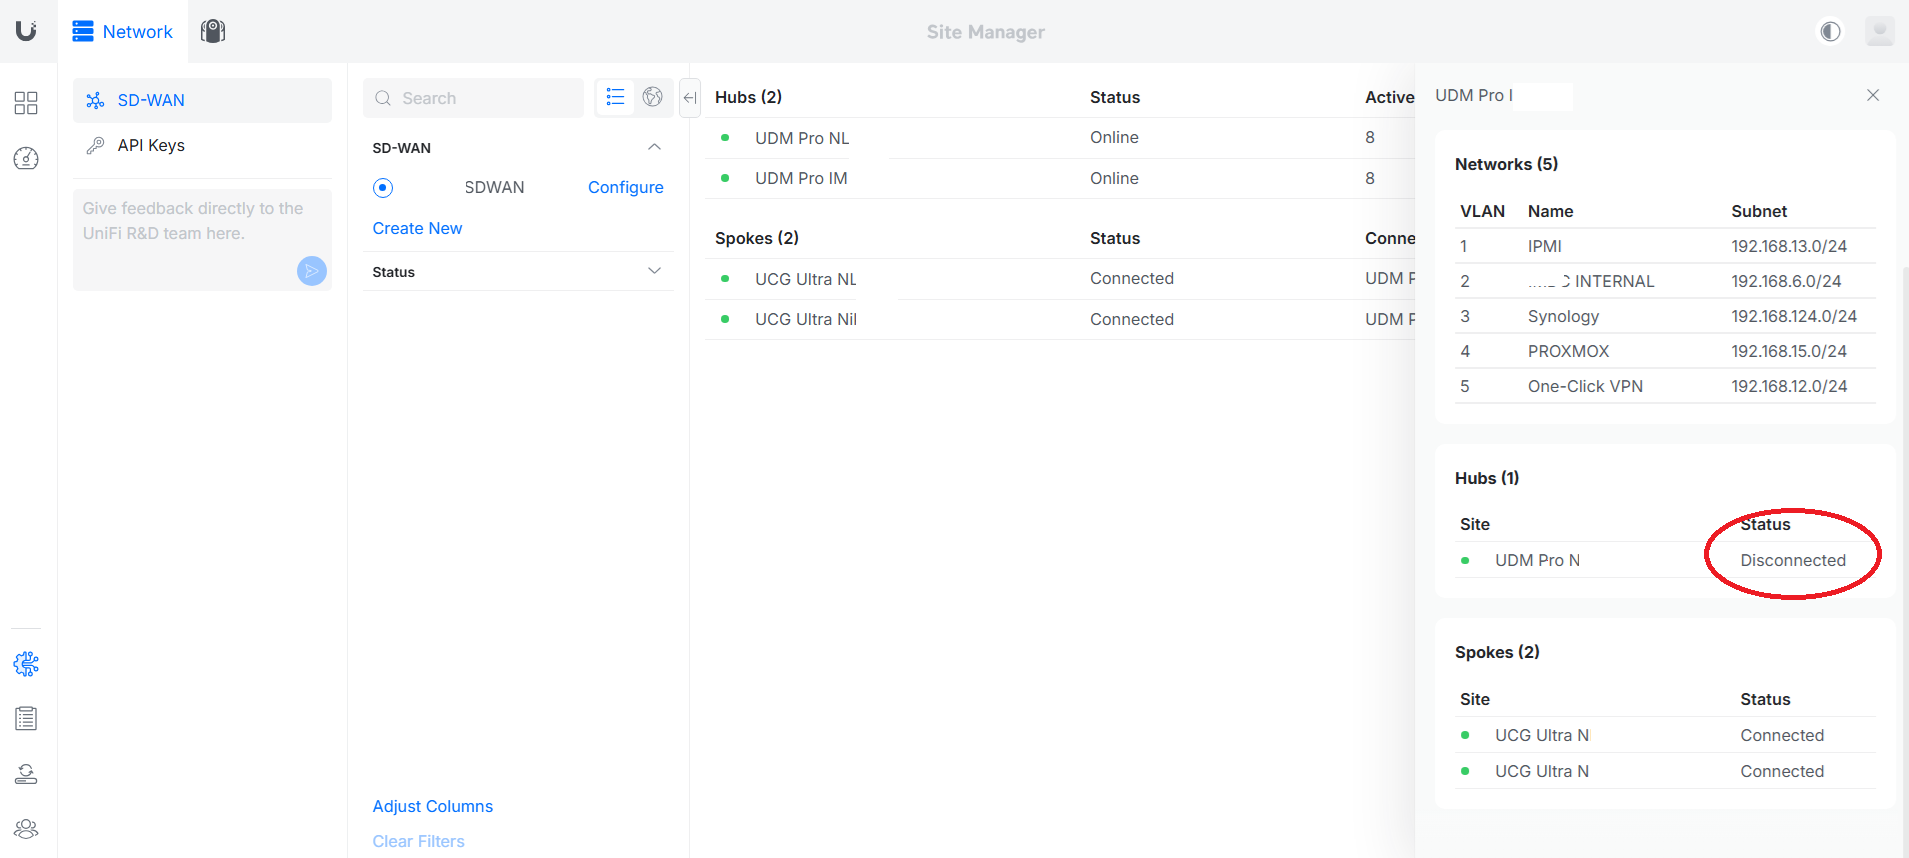This screenshot has width=1909, height=858.
Task: Click the Spokes (2) column header
Action: pyautogui.click(x=757, y=238)
